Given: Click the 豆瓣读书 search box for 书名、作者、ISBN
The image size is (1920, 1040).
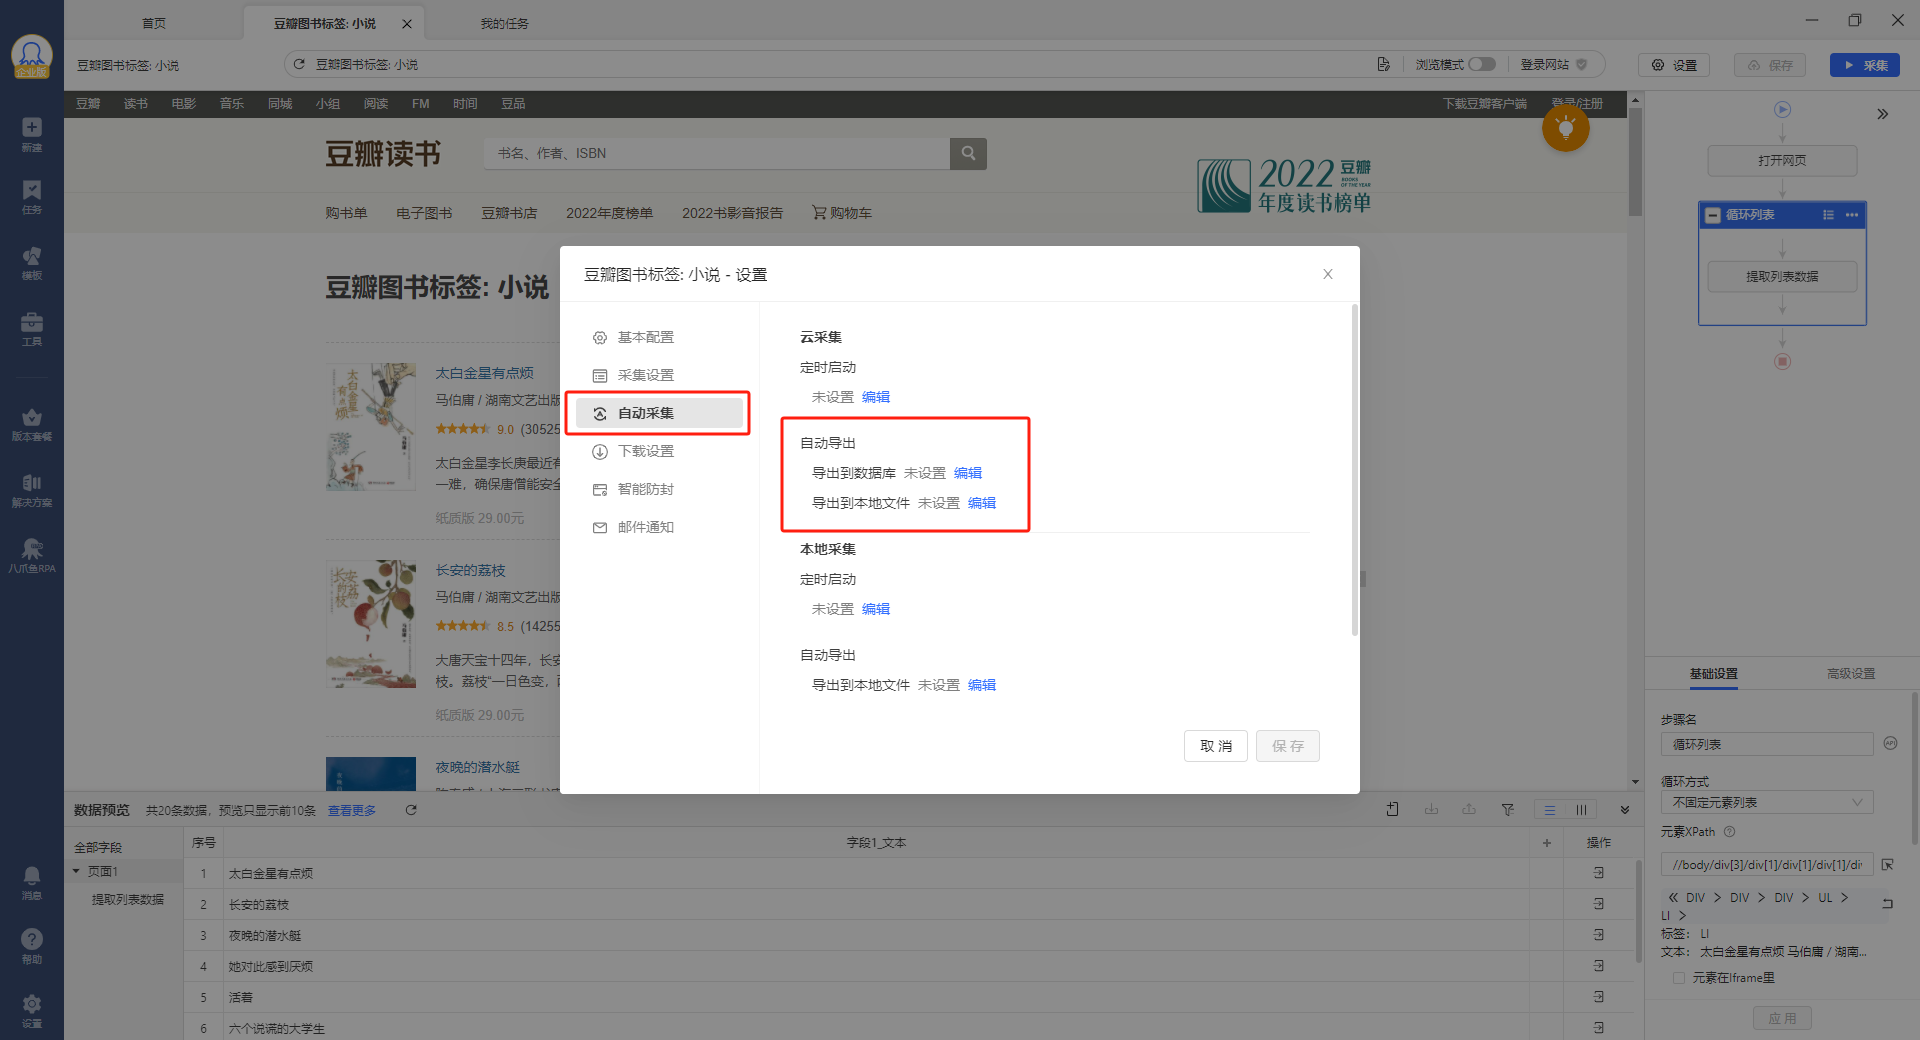Looking at the screenshot, I should (x=716, y=153).
